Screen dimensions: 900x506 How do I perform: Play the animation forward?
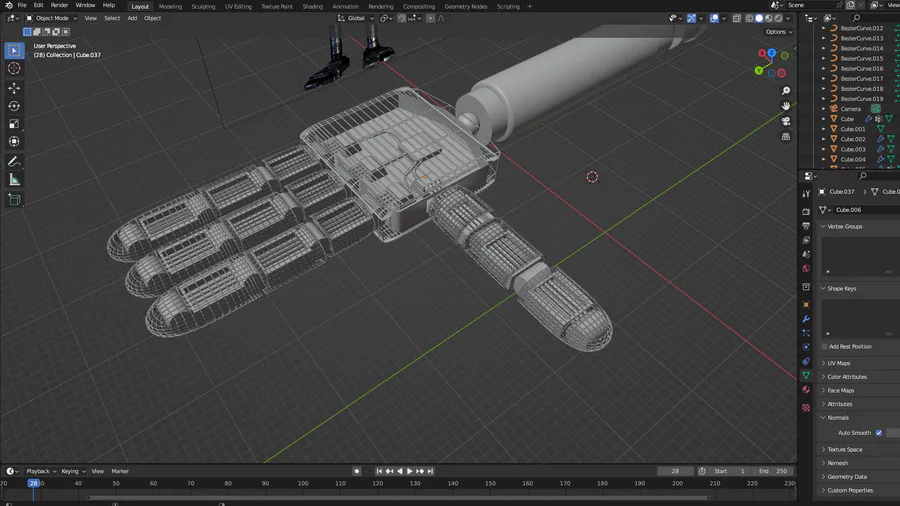[410, 471]
